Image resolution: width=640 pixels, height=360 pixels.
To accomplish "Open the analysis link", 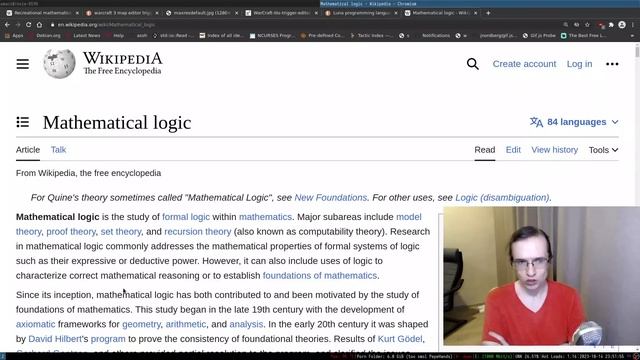I will (246, 324).
